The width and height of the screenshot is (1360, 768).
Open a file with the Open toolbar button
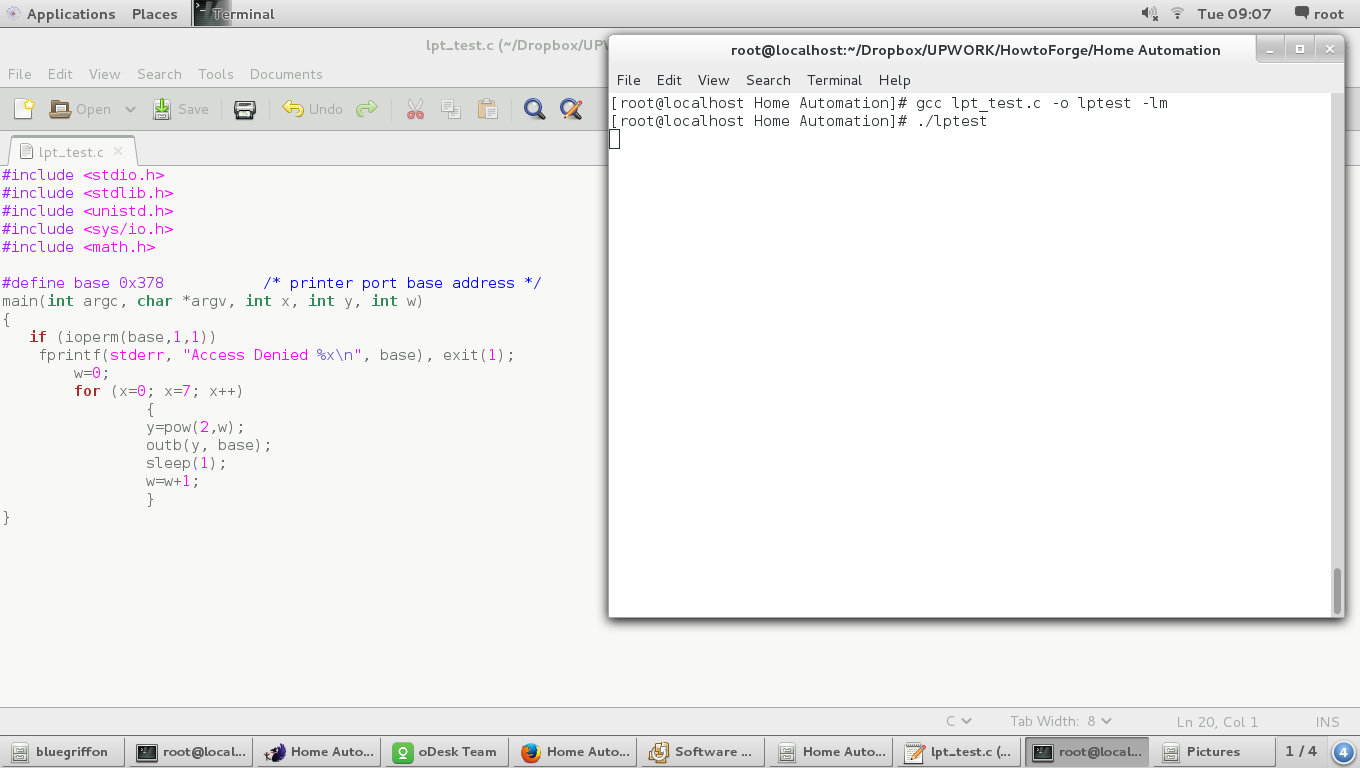80,109
